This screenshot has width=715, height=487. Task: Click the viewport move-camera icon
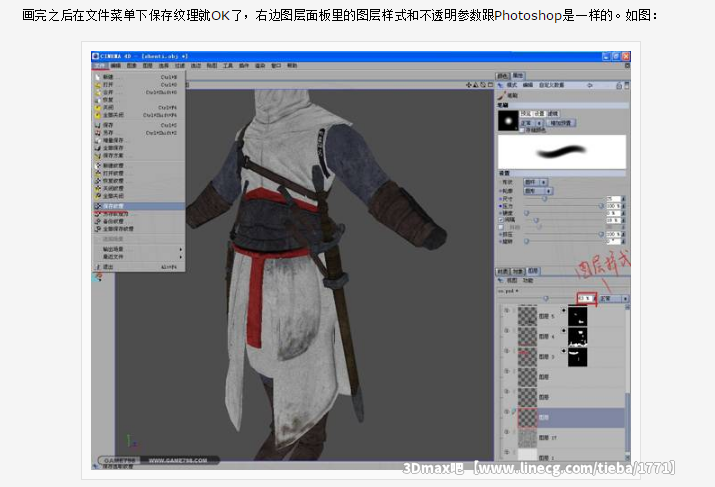click(469, 85)
